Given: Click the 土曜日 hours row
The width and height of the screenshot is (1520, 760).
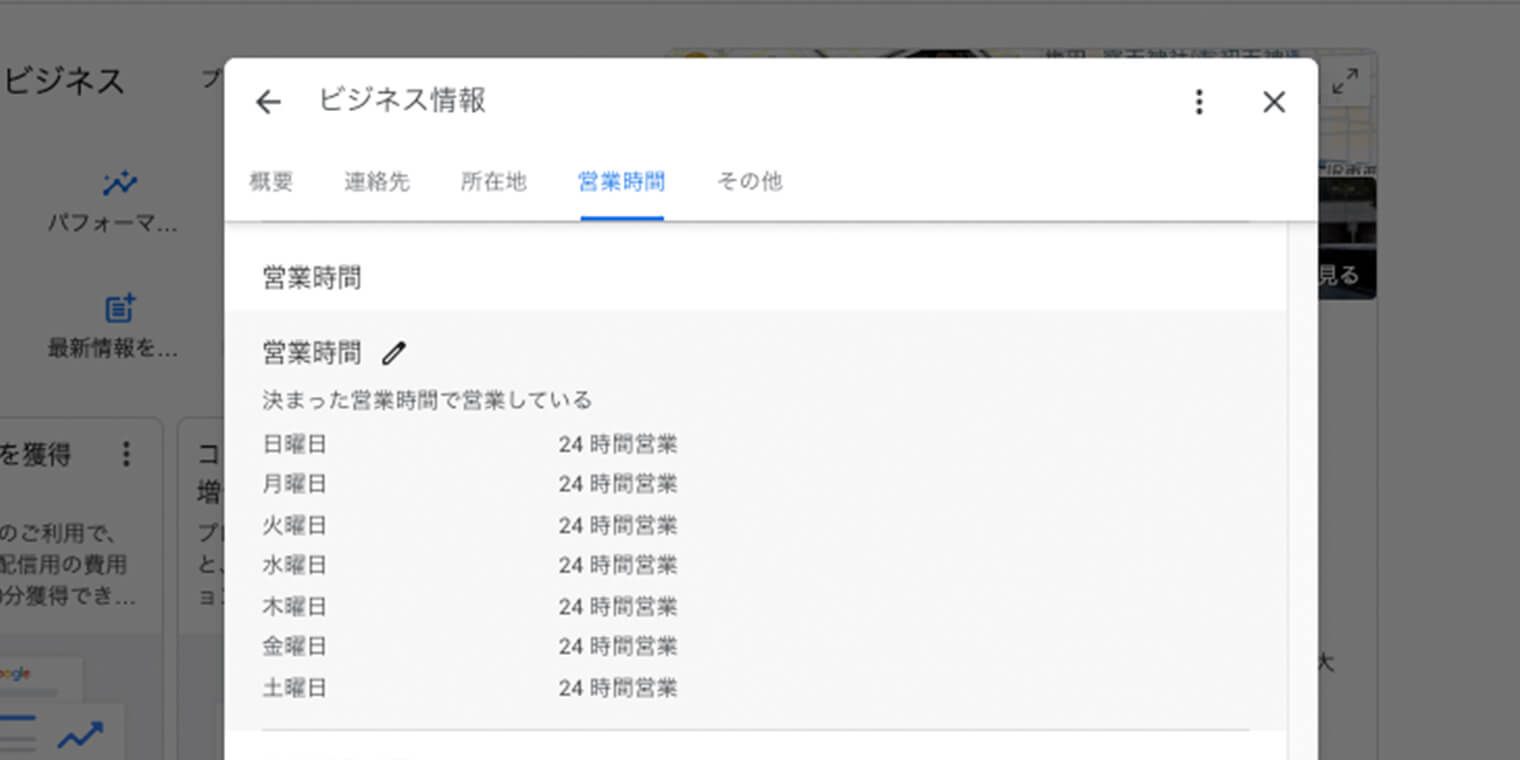Looking at the screenshot, I should click(470, 688).
